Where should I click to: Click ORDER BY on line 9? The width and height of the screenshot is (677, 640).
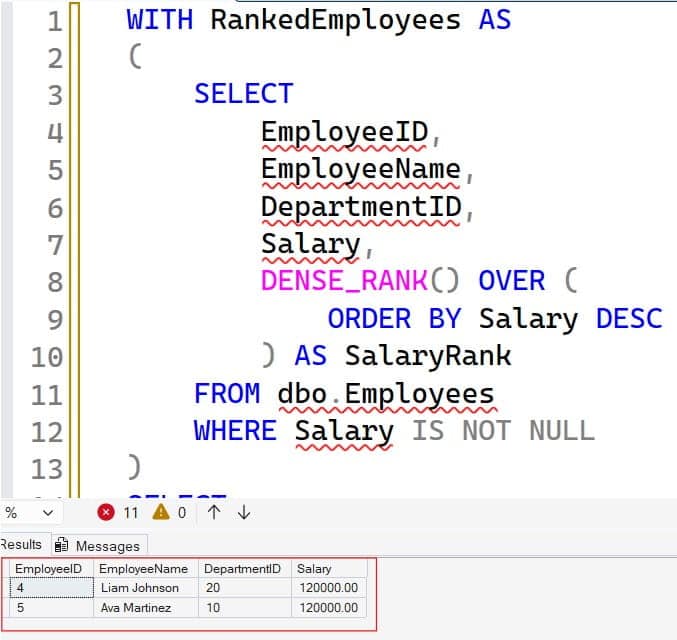click(x=395, y=319)
